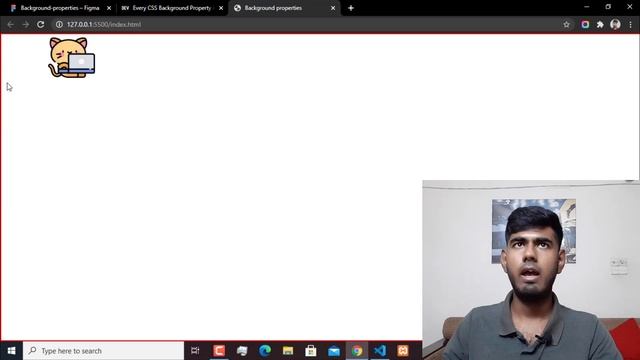Close the Chrome window
640x360 pixels.
click(629, 7)
